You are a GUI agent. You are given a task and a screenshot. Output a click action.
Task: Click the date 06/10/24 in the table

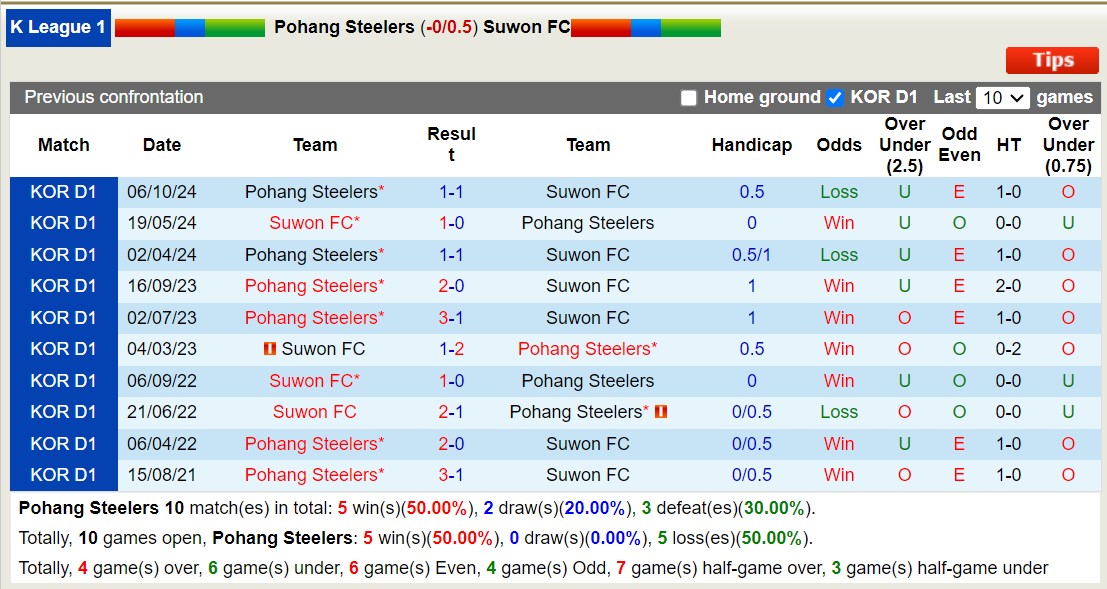coord(161,191)
